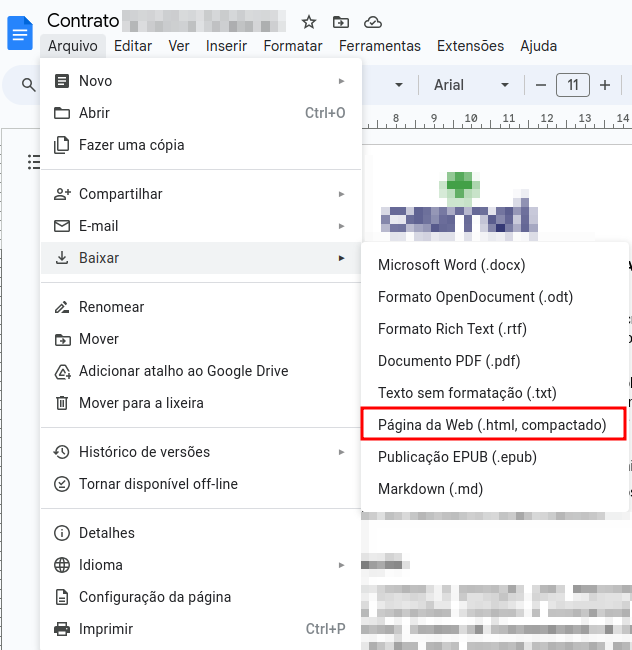Increase font size with plus button
The width and height of the screenshot is (632, 650).
(605, 86)
